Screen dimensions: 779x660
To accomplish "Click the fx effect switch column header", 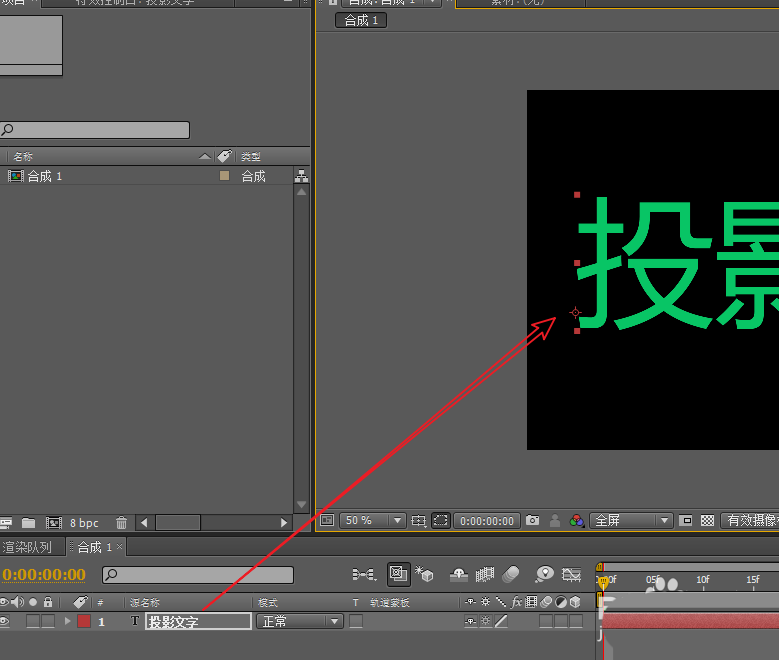I will pyautogui.click(x=516, y=602).
